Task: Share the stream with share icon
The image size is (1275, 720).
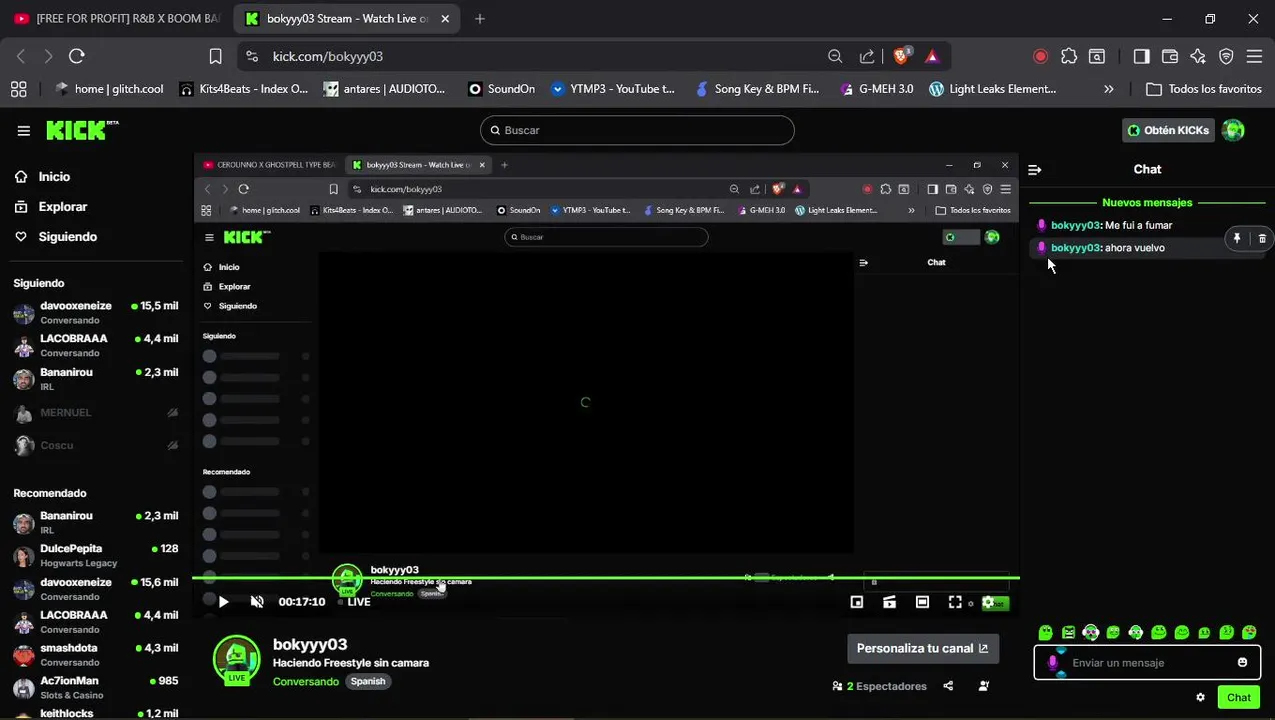Action: 948,686
